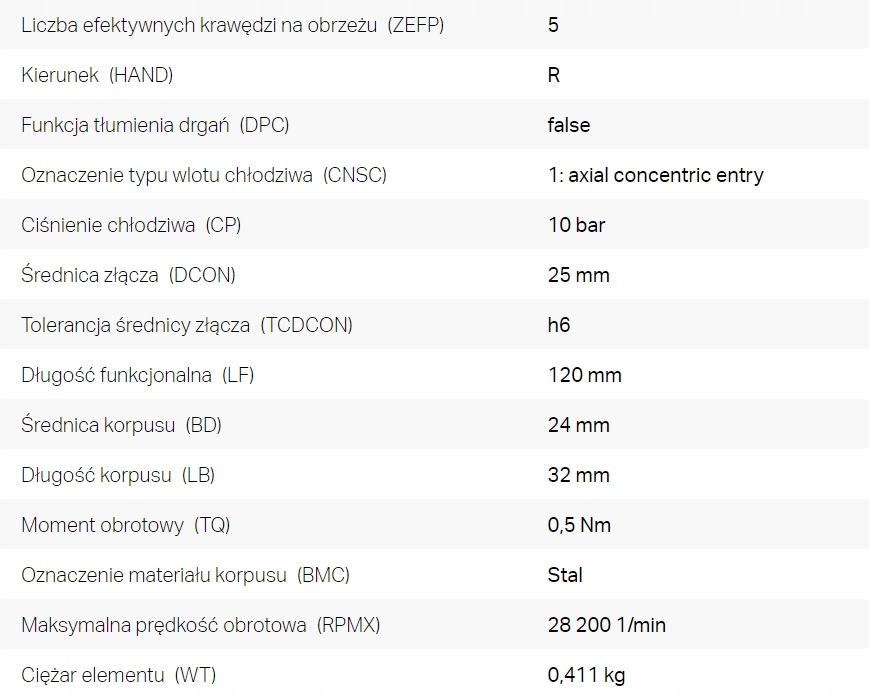Viewport: 869px width, 697px height.
Task: Click the 10 bar pressure value
Action: tap(576, 225)
